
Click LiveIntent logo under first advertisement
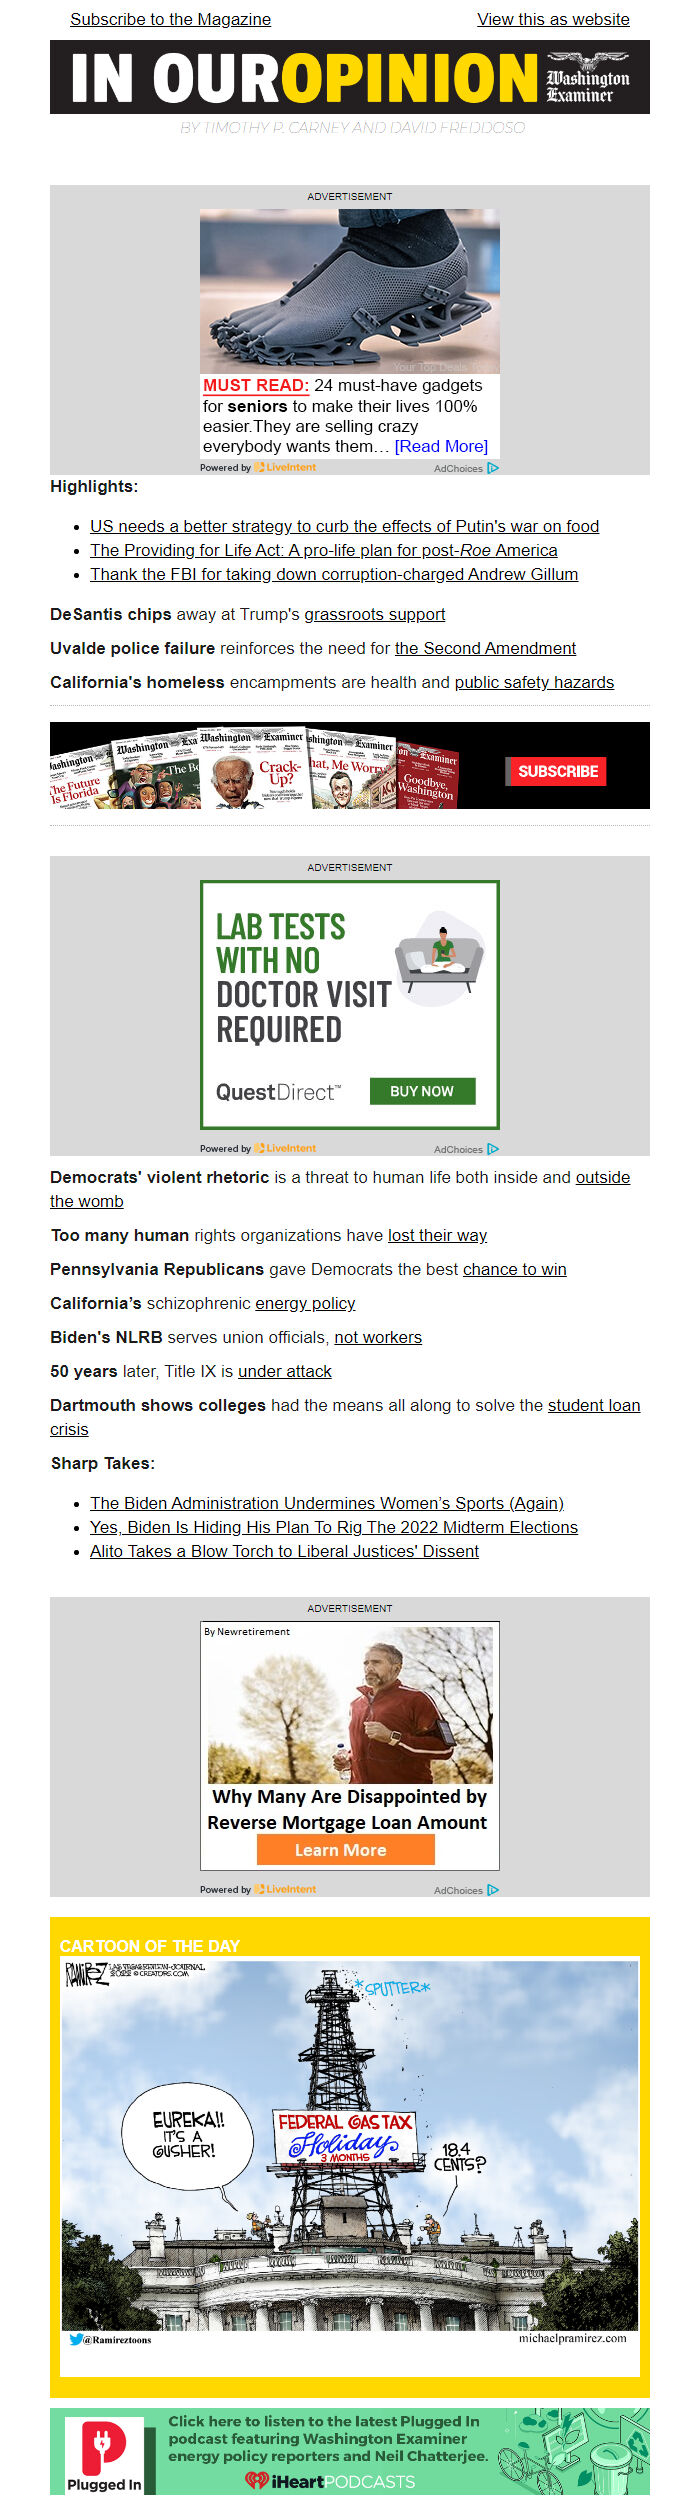(x=285, y=467)
